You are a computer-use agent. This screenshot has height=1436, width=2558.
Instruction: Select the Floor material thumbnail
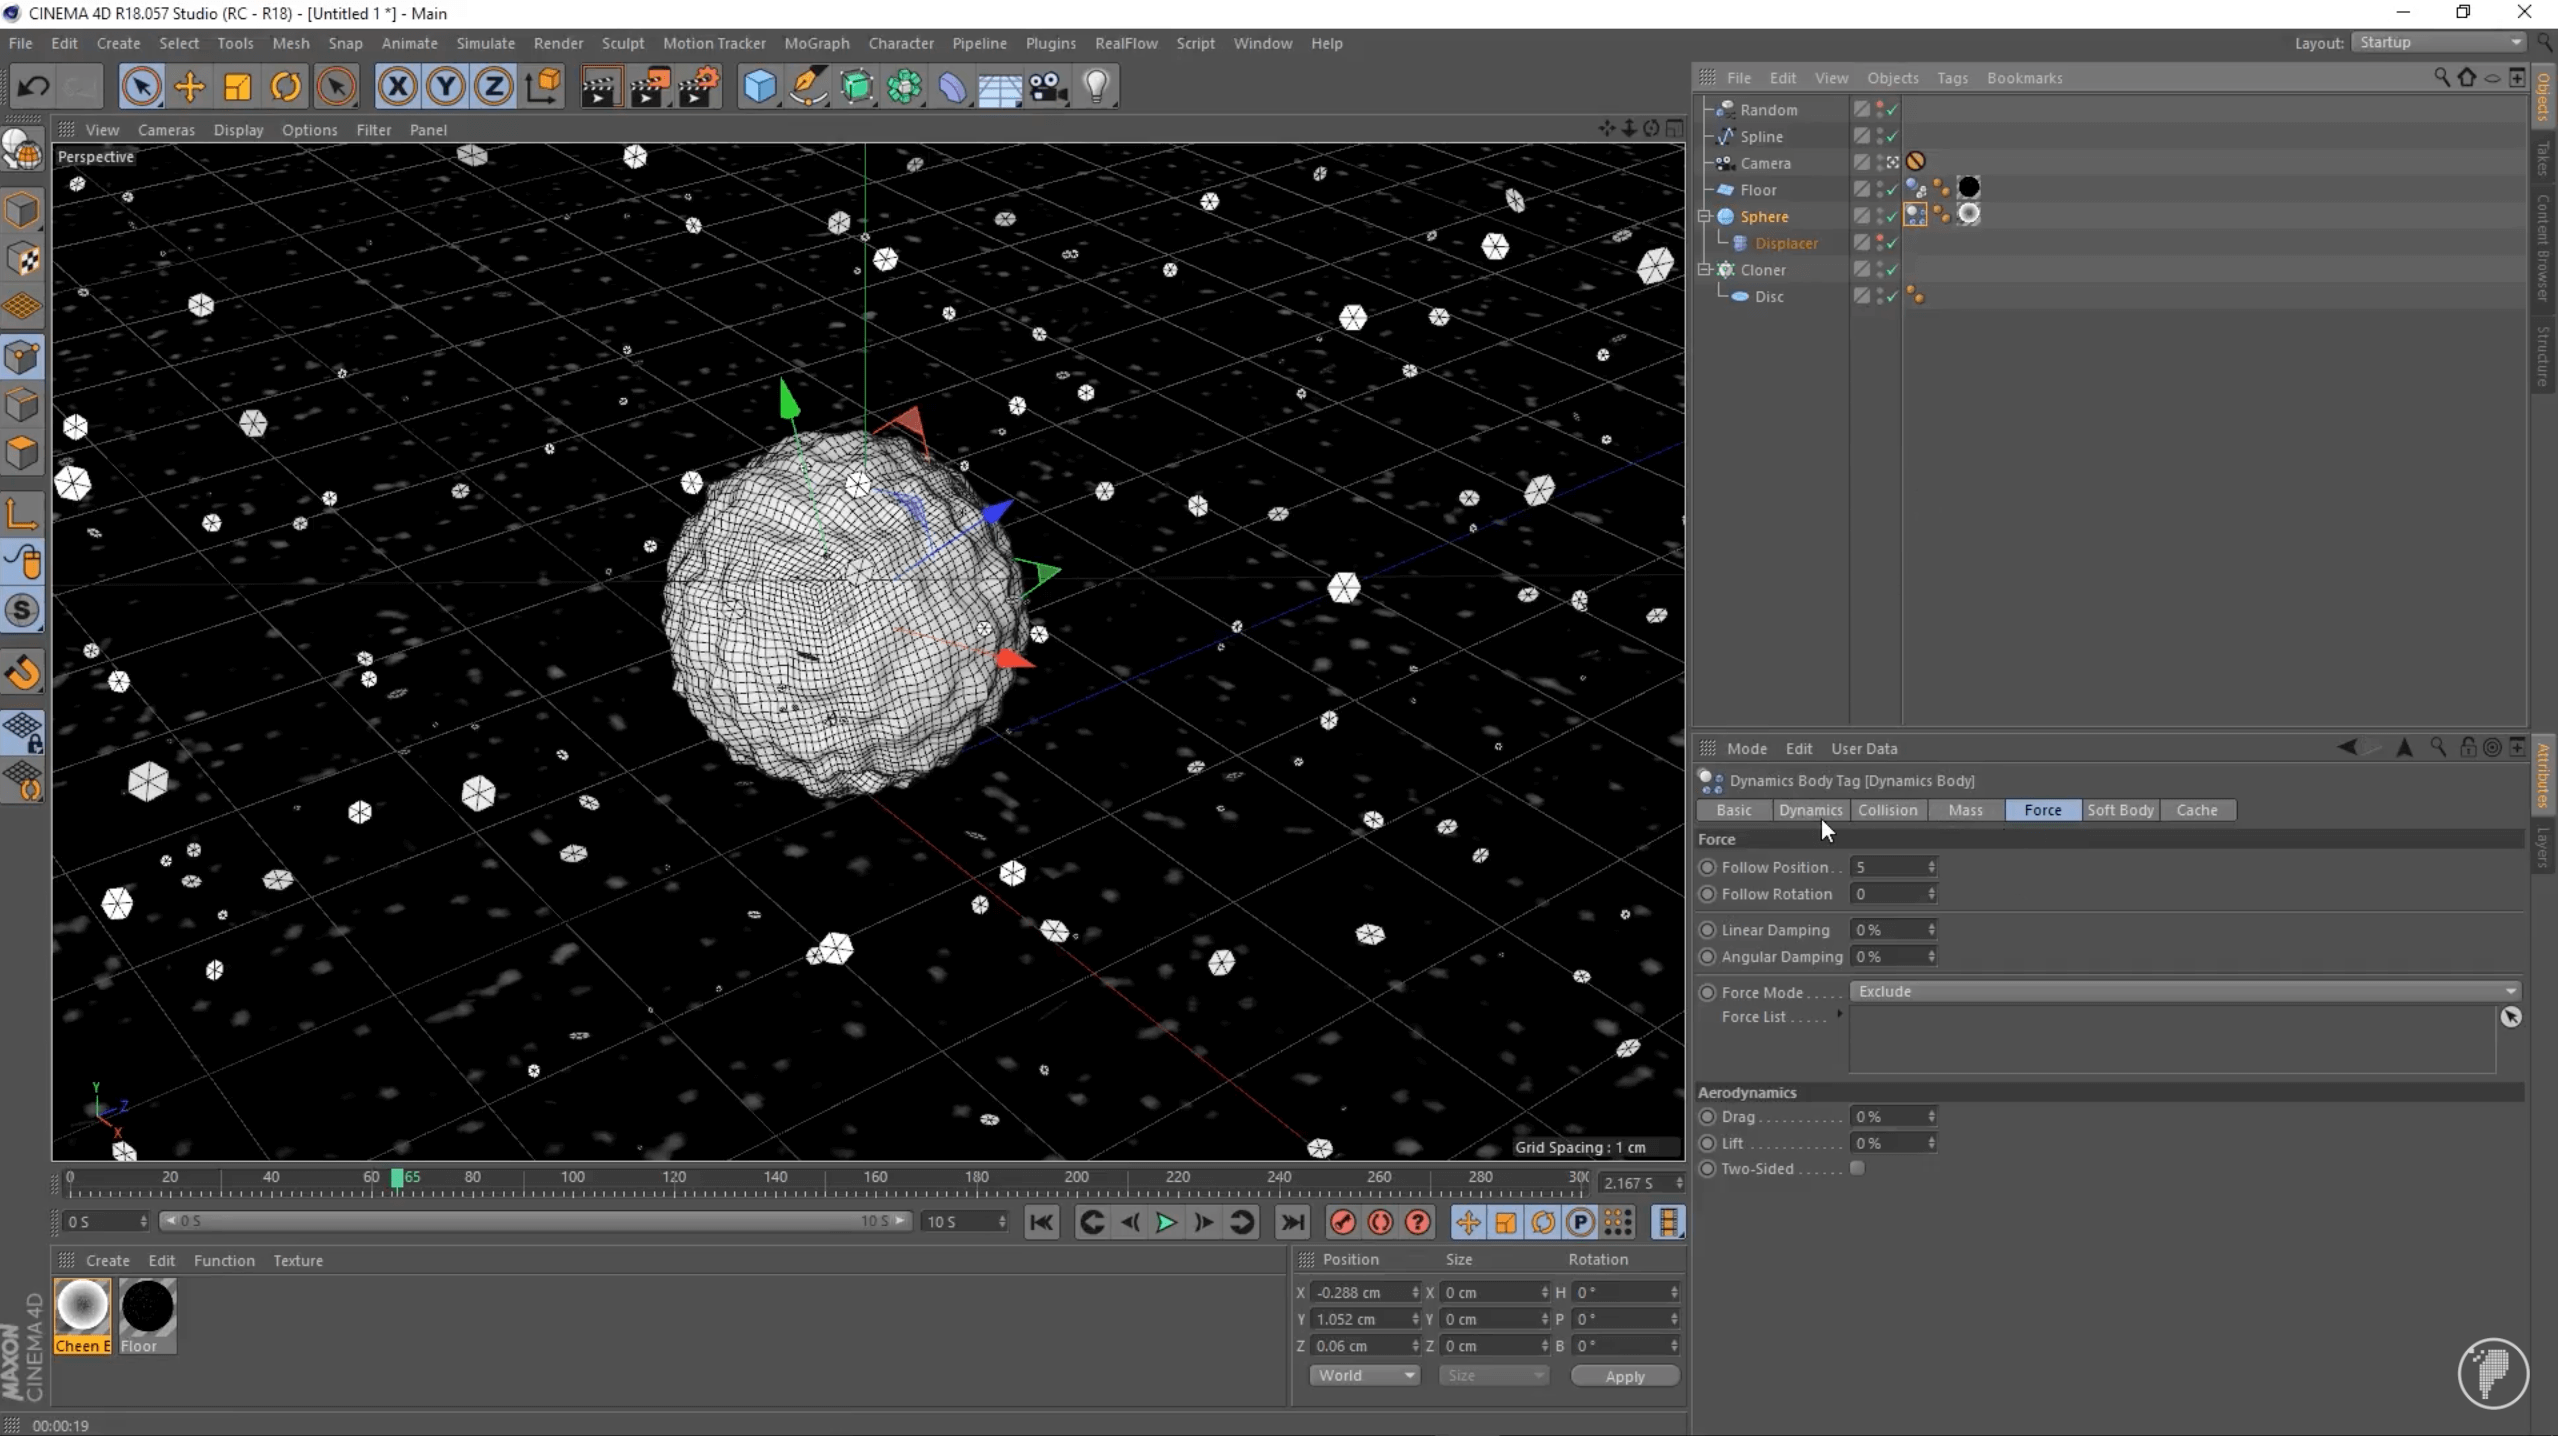[147, 1307]
